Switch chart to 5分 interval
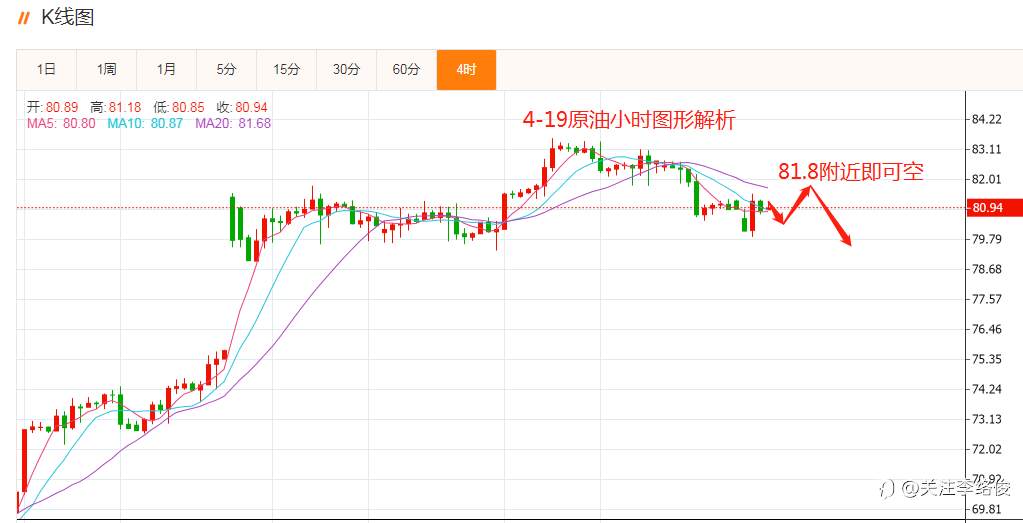1023x523 pixels. pos(226,70)
